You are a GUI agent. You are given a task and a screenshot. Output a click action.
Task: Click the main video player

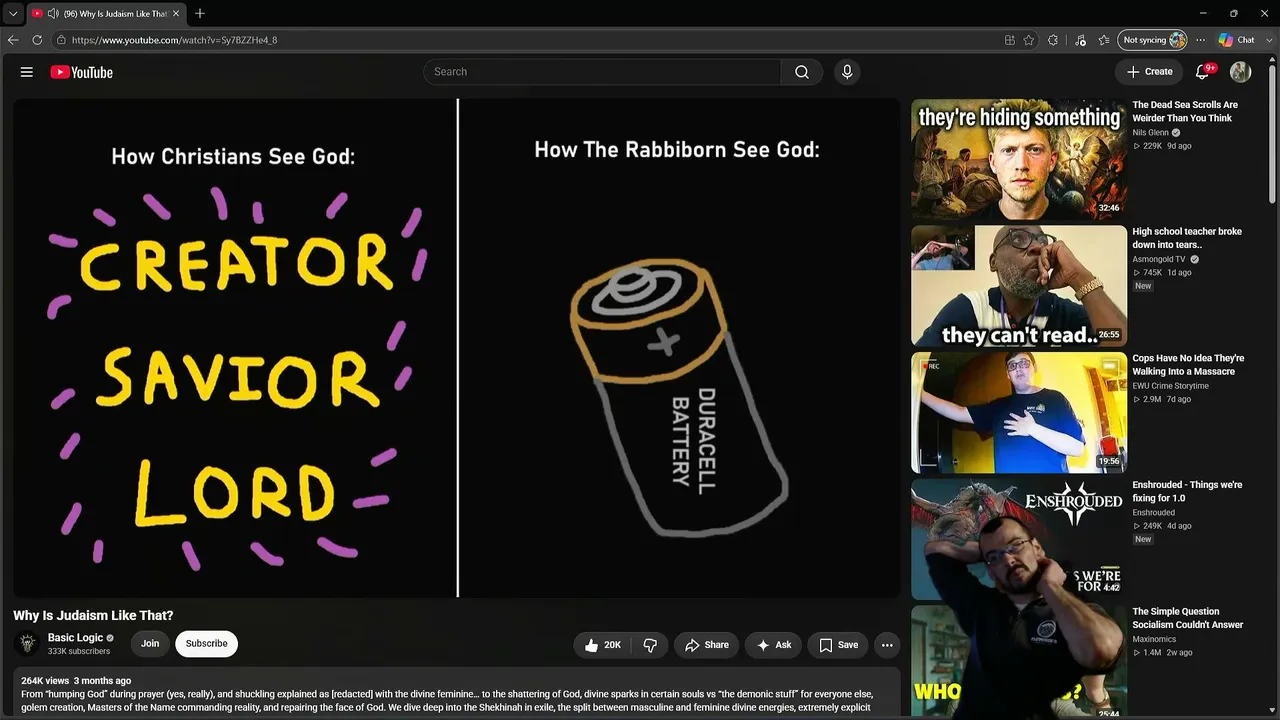tap(457, 348)
